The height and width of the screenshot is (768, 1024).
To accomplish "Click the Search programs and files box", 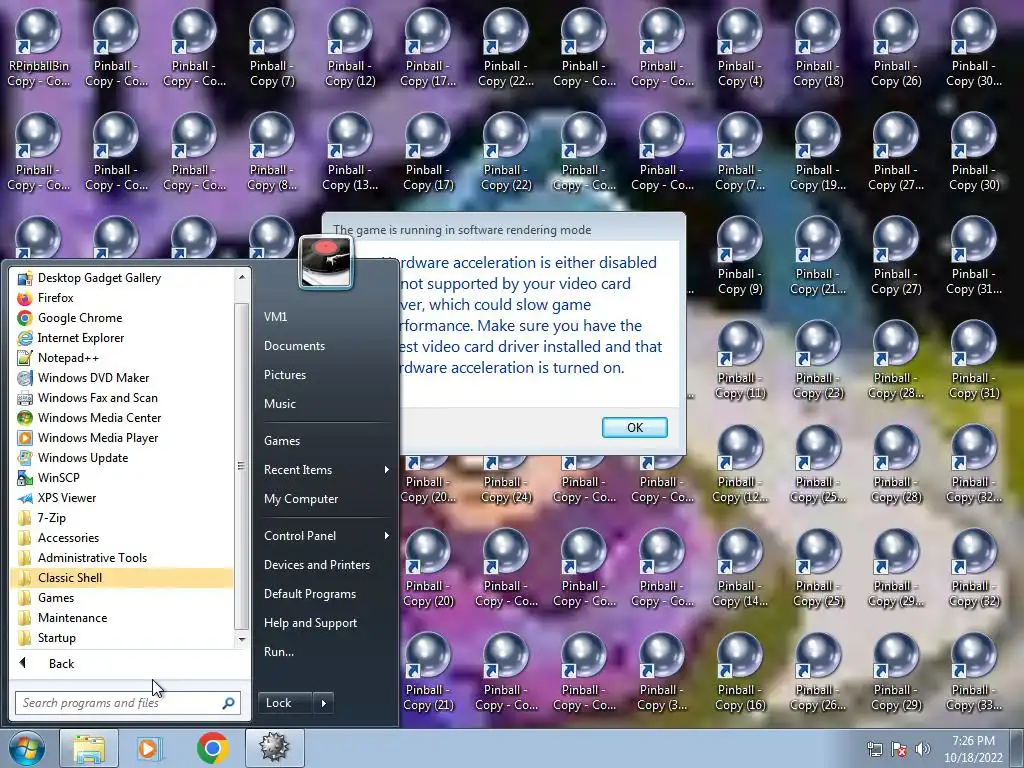I will click(x=118, y=703).
